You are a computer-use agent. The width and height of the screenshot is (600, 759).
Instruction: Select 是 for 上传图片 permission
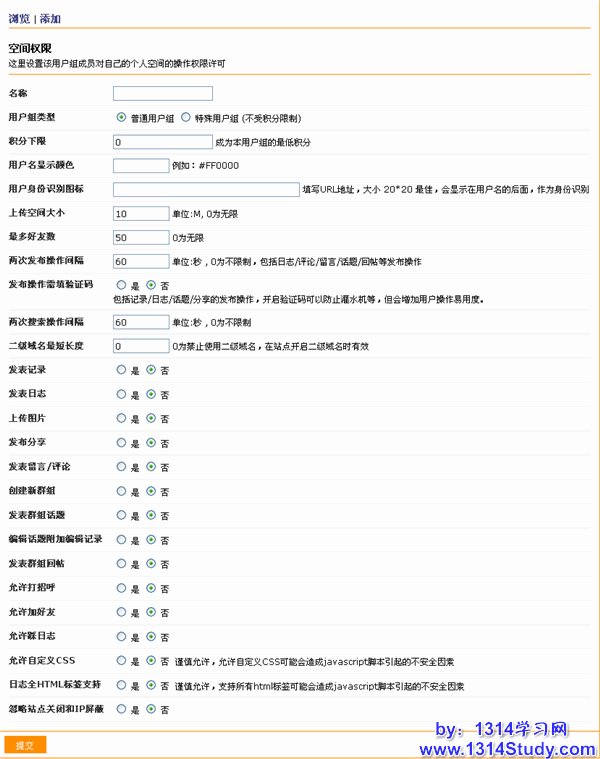(x=122, y=418)
